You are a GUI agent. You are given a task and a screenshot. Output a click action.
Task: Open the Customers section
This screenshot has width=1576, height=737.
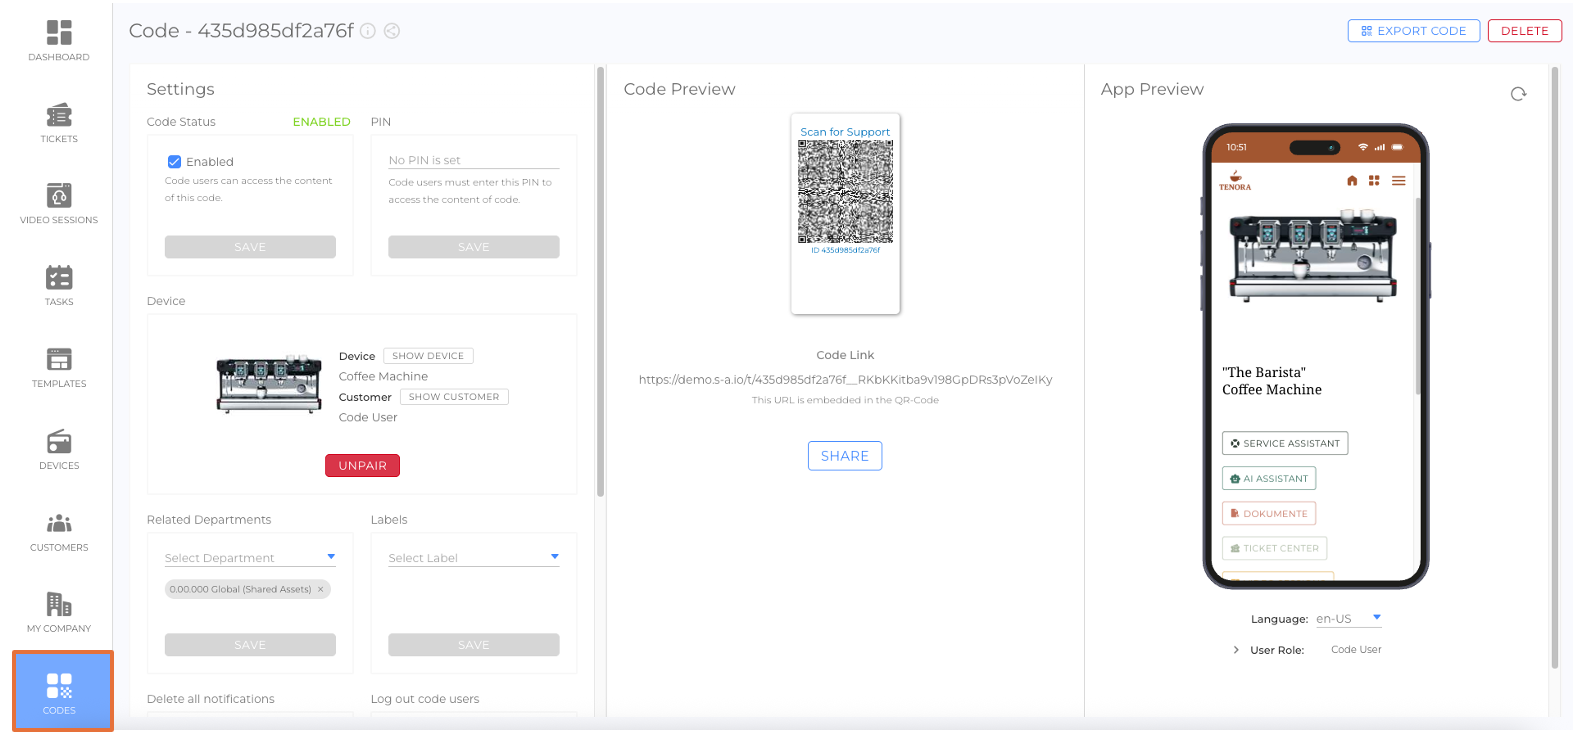click(x=59, y=532)
